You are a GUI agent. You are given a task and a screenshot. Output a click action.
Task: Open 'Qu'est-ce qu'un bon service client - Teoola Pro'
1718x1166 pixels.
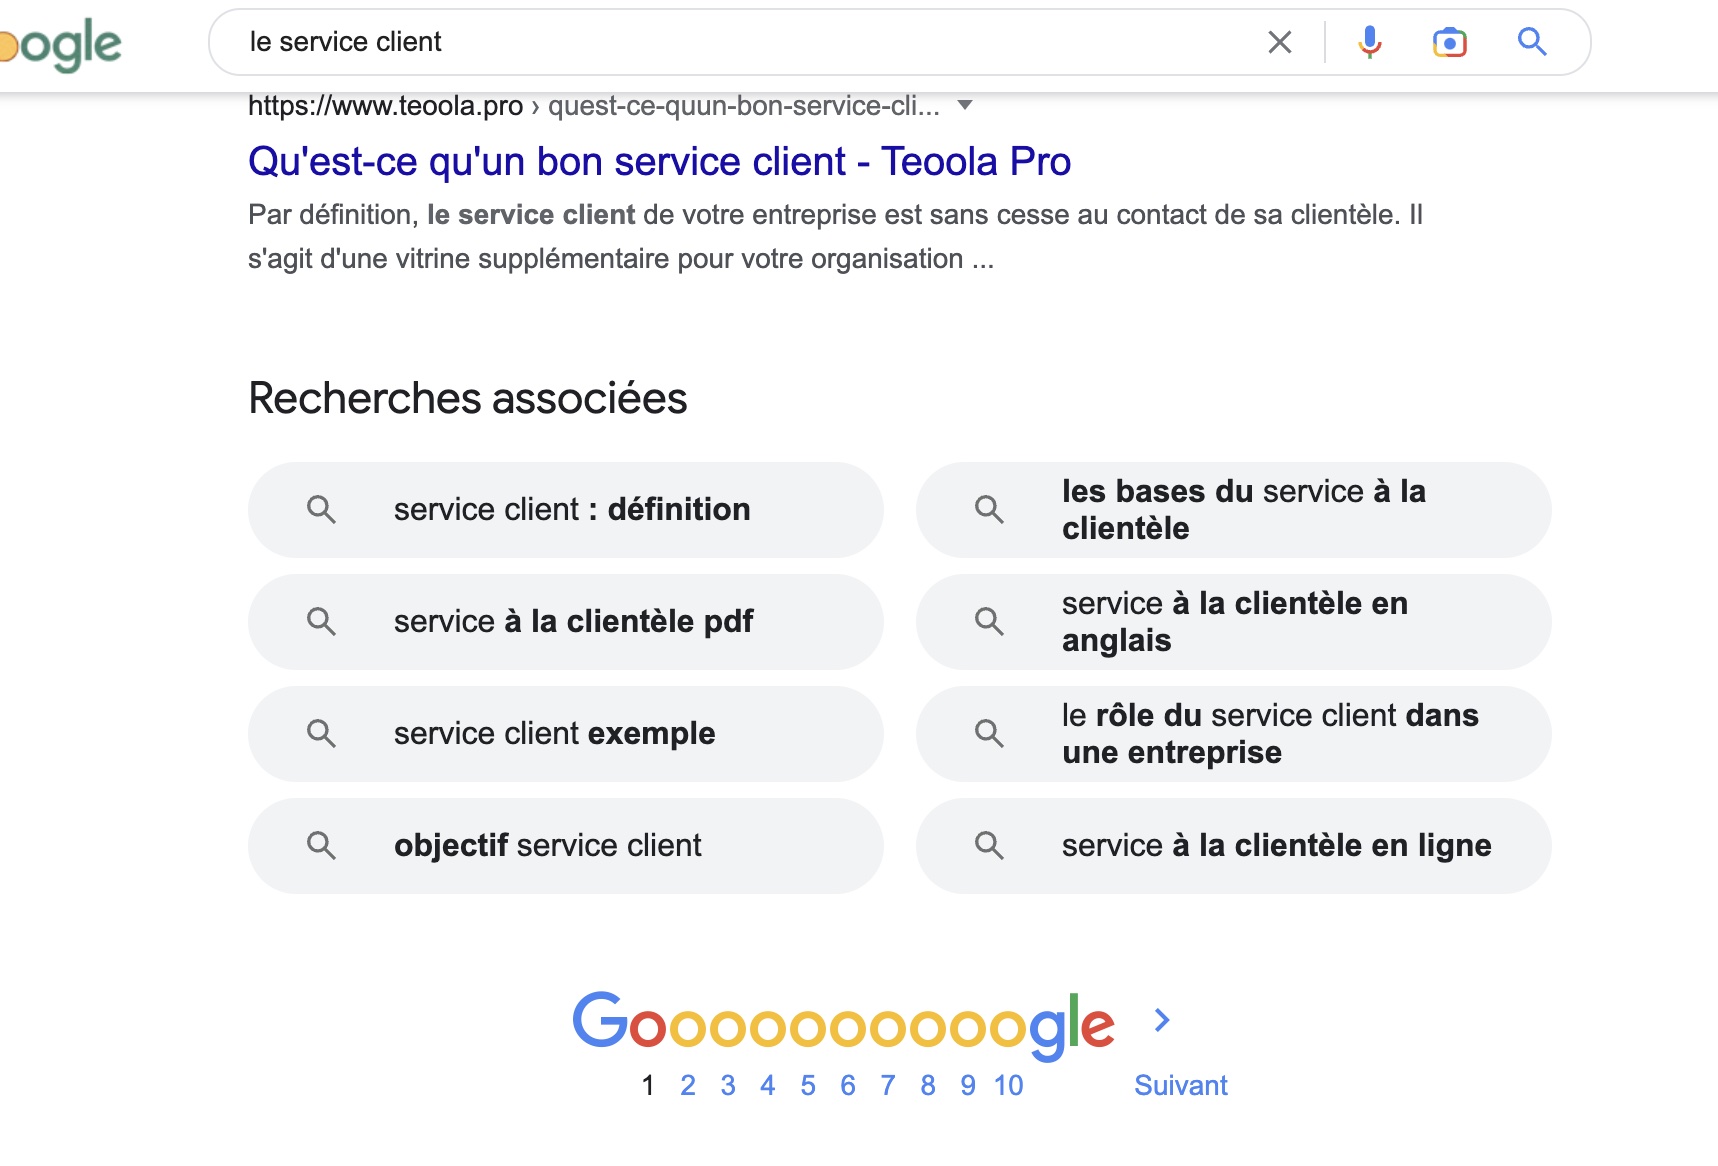click(x=659, y=162)
